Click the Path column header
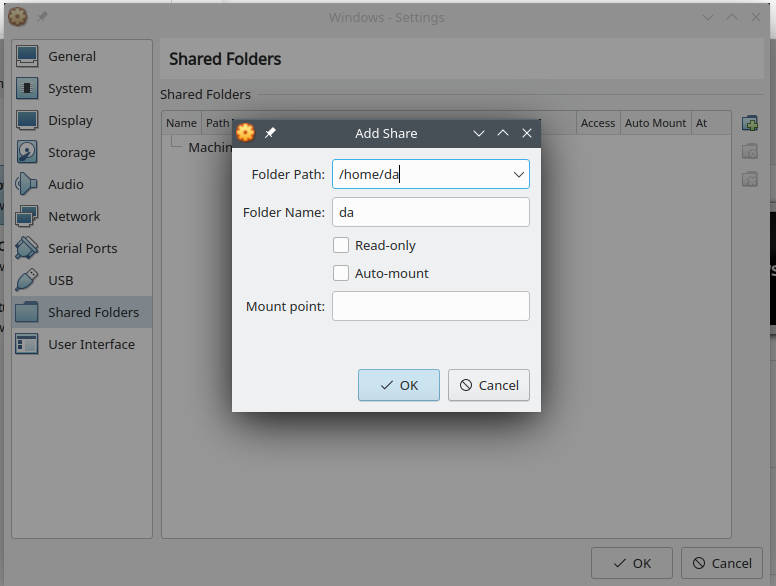This screenshot has height=586, width=776. pos(217,123)
